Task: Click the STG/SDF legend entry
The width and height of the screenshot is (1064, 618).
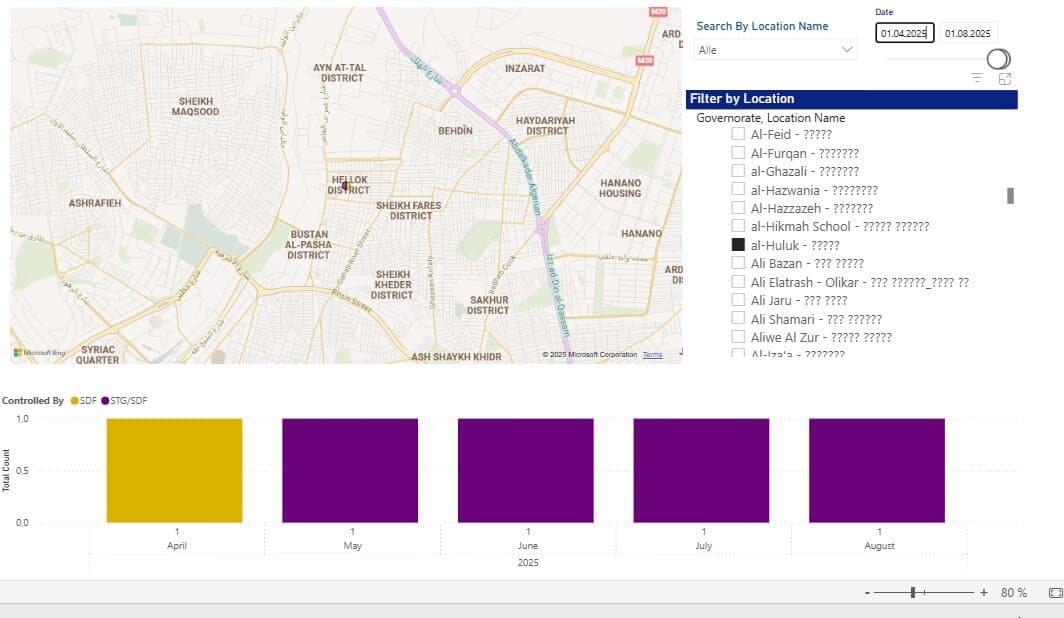Action: pos(127,400)
